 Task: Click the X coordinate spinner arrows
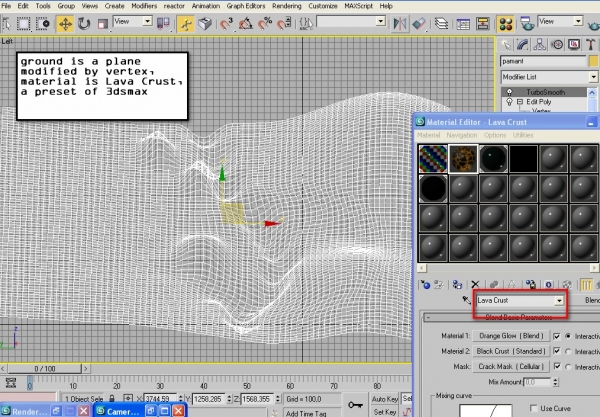180,399
